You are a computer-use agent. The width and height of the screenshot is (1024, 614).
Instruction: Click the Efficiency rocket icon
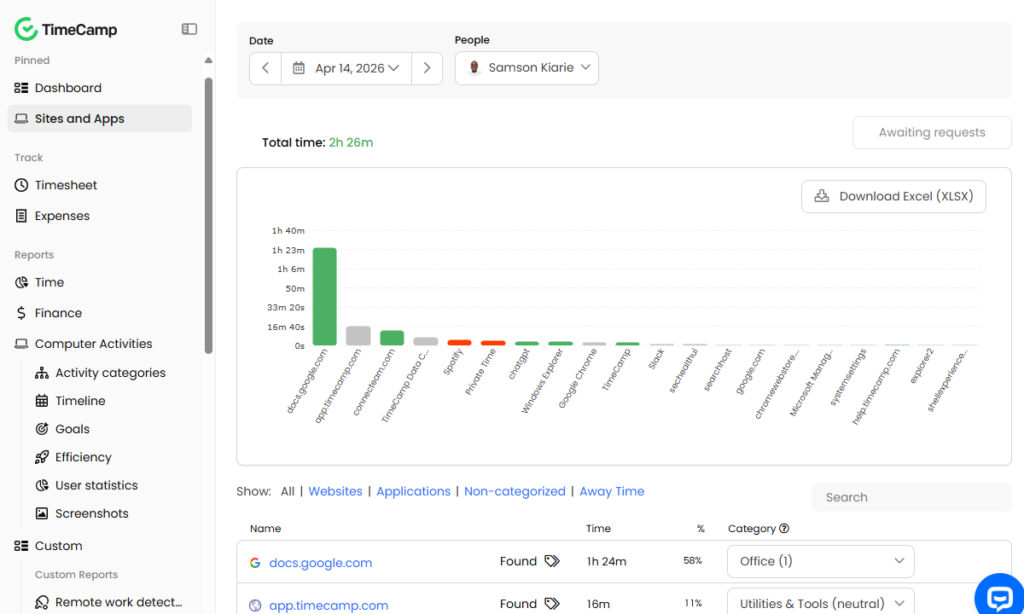tap(42, 457)
